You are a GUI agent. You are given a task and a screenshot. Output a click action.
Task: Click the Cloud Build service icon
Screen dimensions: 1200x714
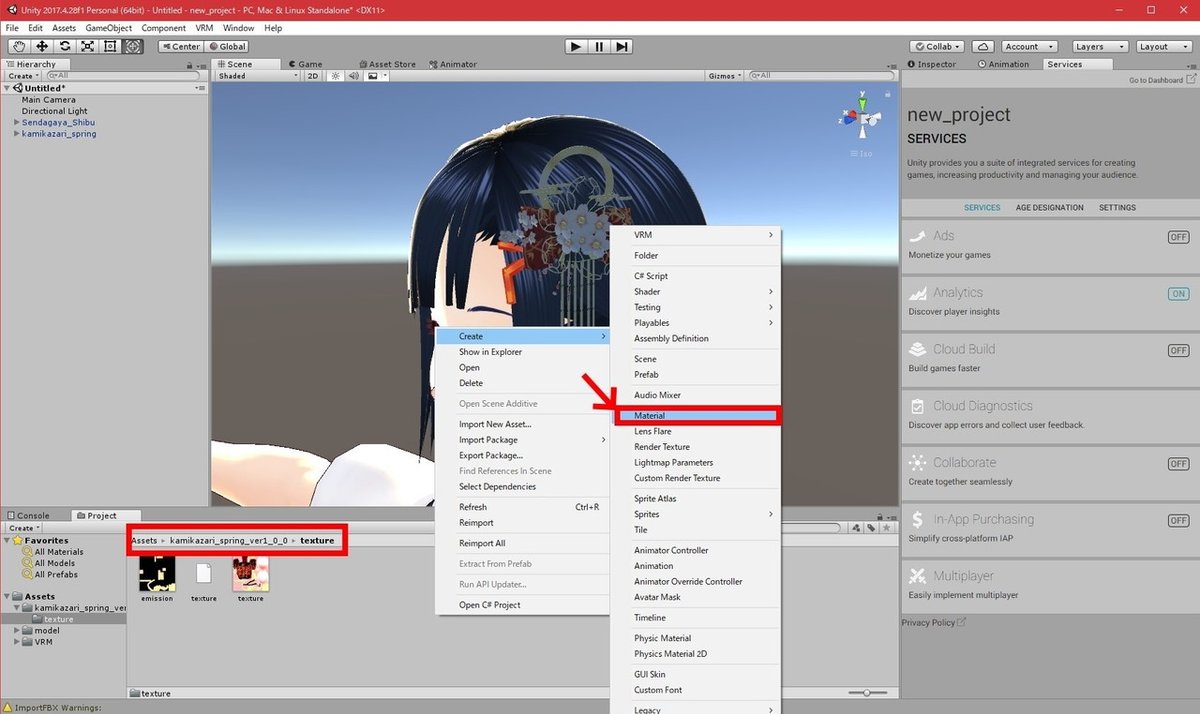pos(917,350)
